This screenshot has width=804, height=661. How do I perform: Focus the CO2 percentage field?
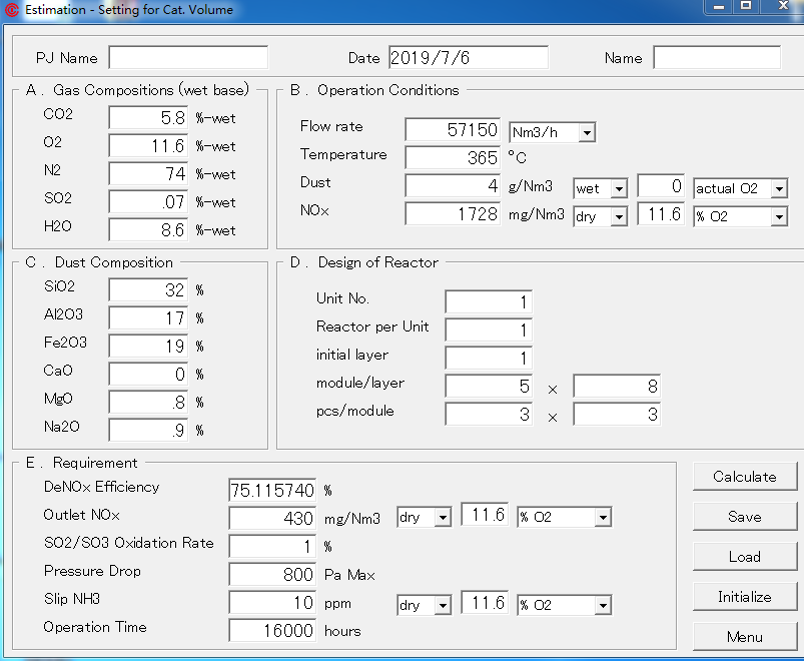point(148,118)
